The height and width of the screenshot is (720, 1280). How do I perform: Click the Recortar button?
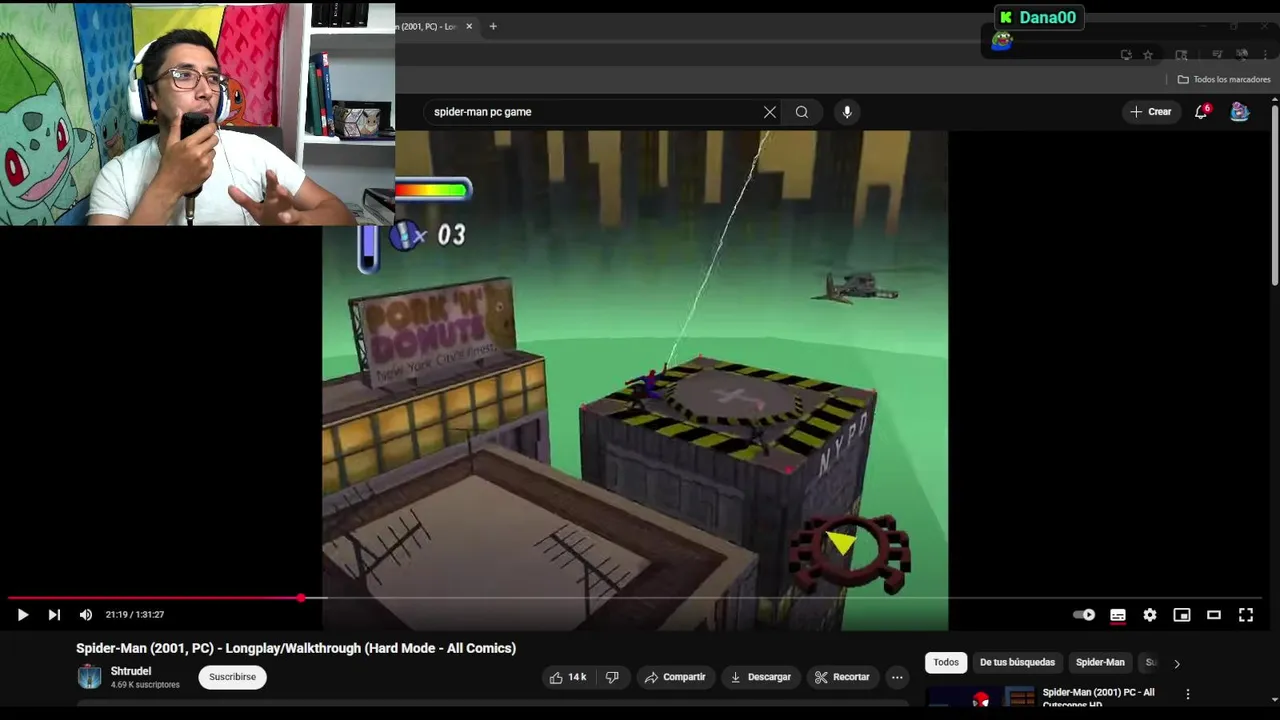point(842,677)
